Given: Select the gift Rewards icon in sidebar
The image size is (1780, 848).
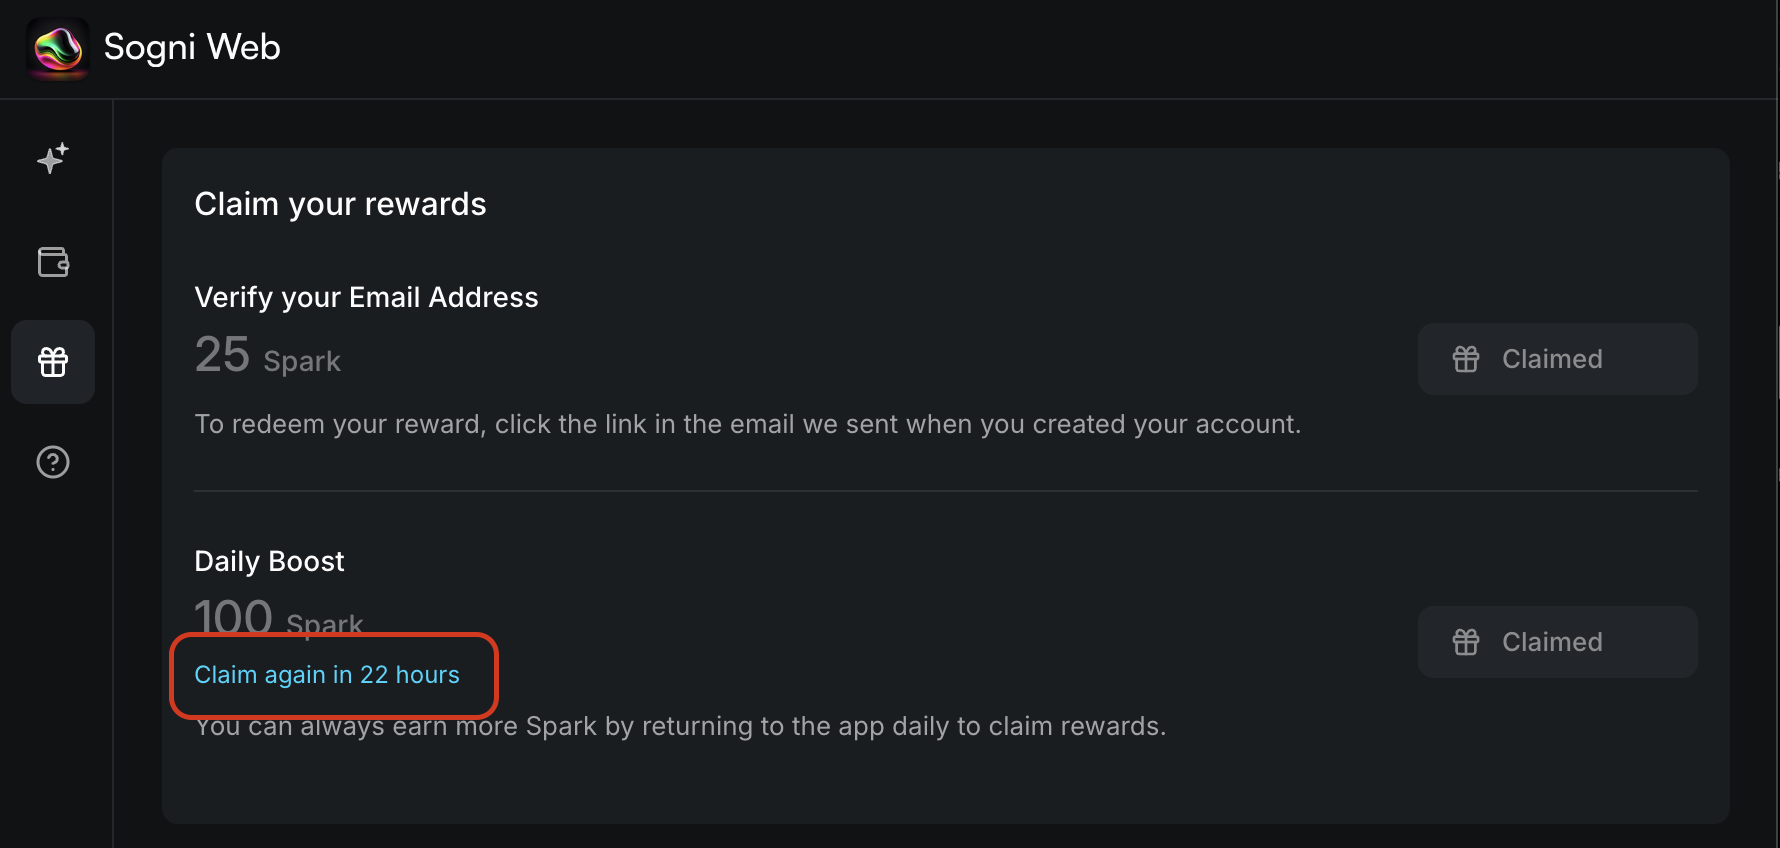Looking at the screenshot, I should (x=53, y=362).
